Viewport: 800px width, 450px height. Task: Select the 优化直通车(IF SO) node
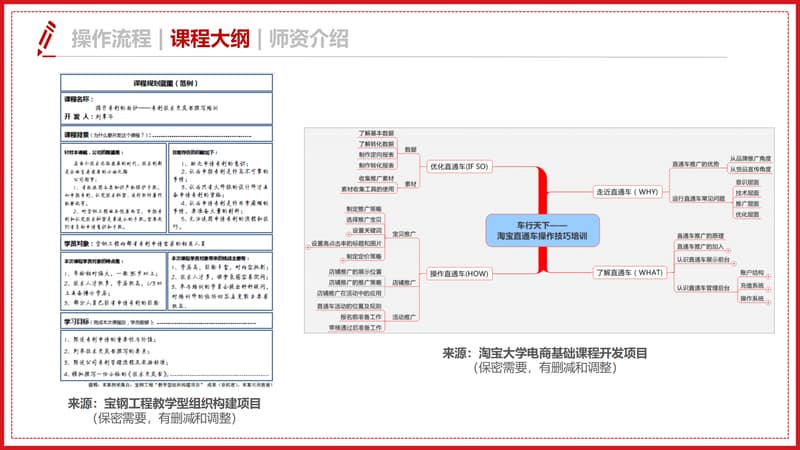460,165
